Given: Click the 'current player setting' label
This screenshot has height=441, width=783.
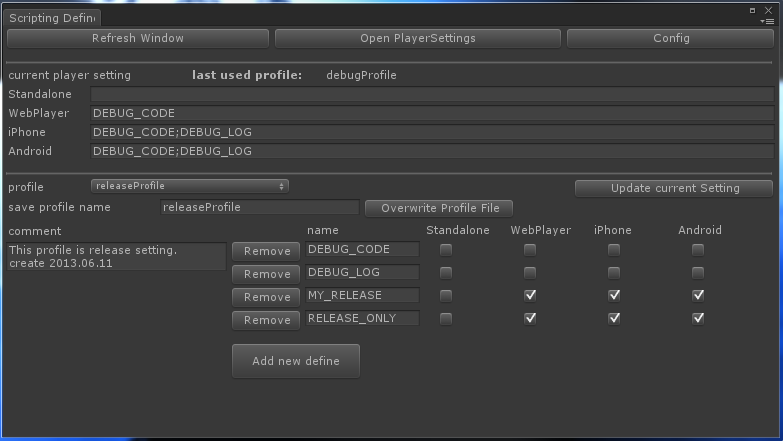Looking at the screenshot, I should tap(69, 75).
